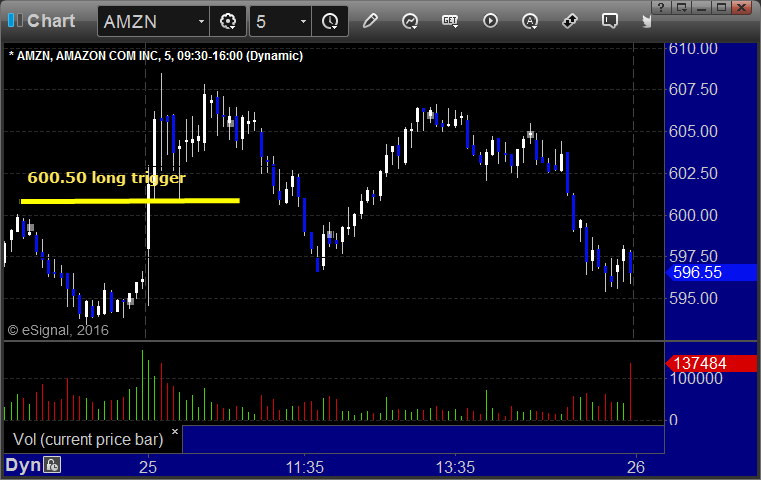Image resolution: width=761 pixels, height=480 pixels.
Task: Select the yellow long trigger line
Action: [x=130, y=200]
